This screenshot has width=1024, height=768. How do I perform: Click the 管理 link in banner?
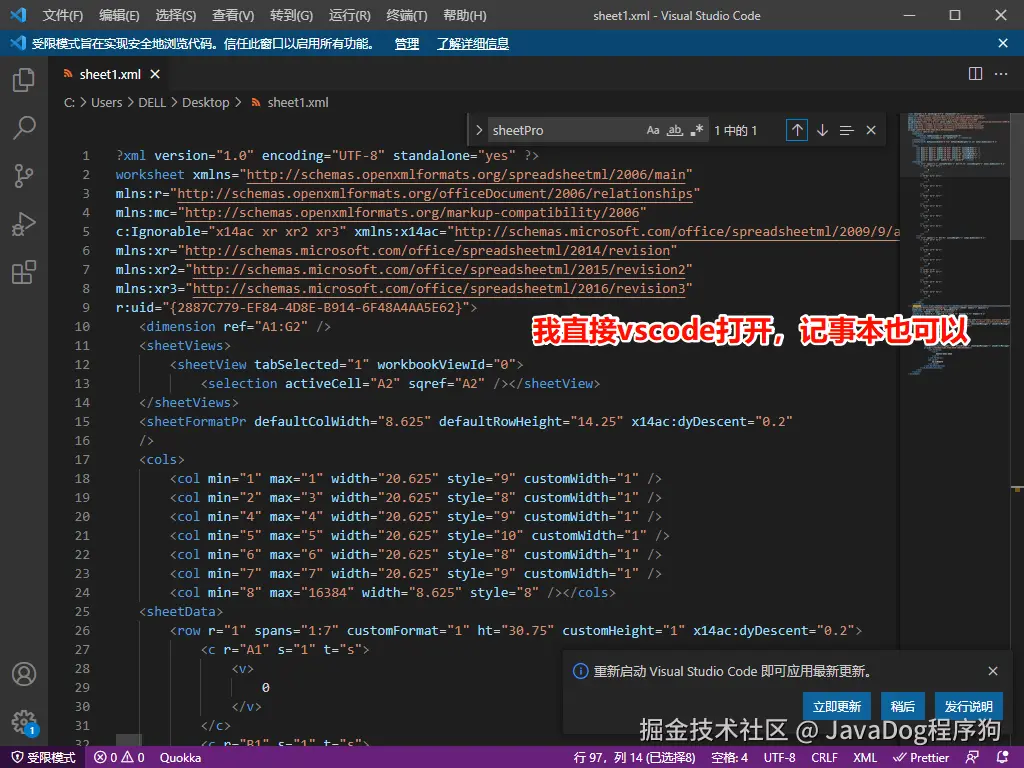407,44
